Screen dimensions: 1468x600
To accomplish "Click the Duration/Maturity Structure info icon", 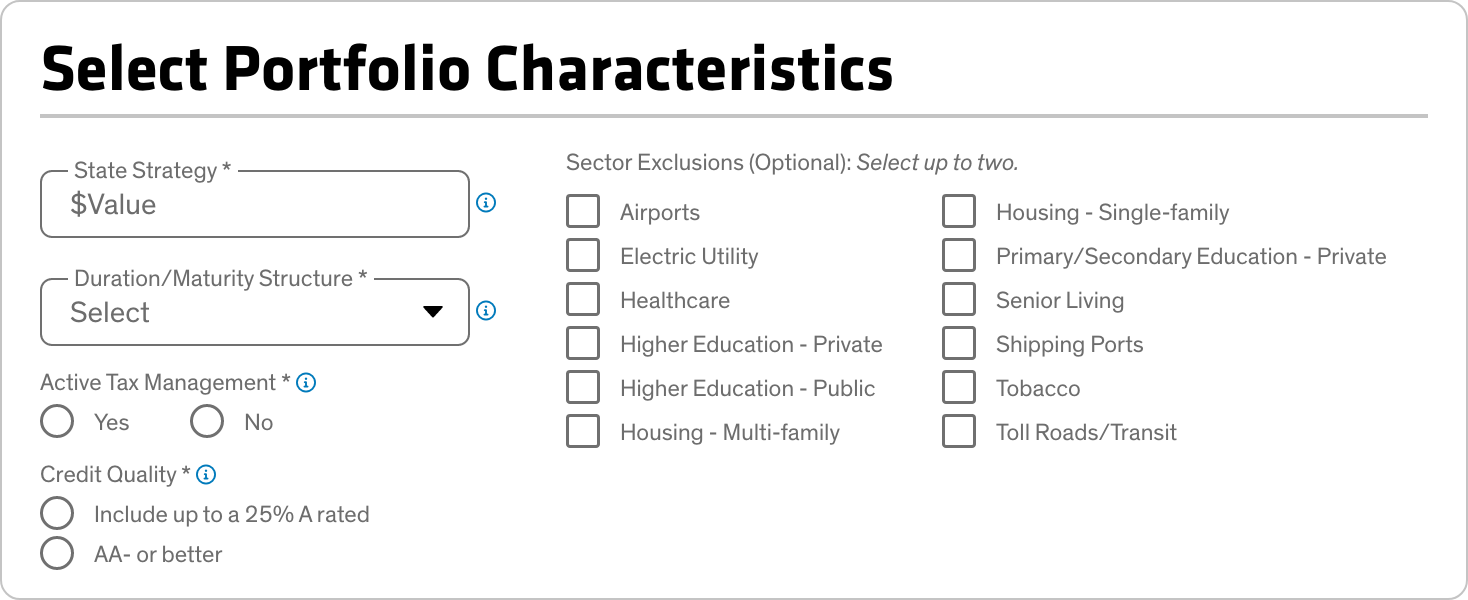I will click(x=486, y=311).
